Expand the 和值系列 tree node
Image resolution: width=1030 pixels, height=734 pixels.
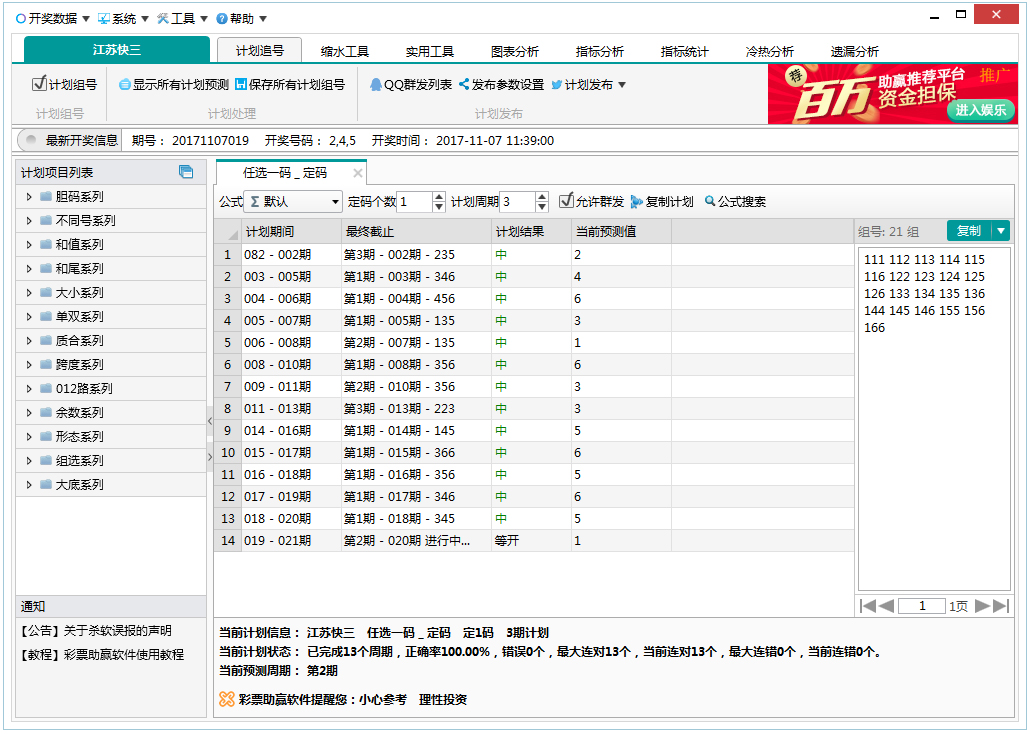(x=29, y=244)
